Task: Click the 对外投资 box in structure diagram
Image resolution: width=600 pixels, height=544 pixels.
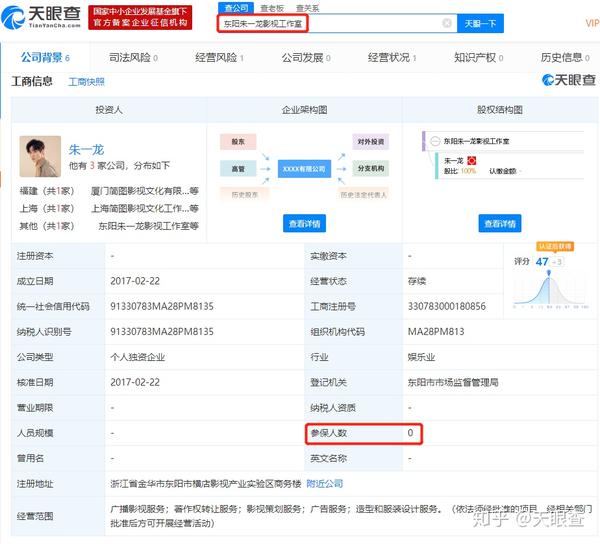Action: pos(371,142)
